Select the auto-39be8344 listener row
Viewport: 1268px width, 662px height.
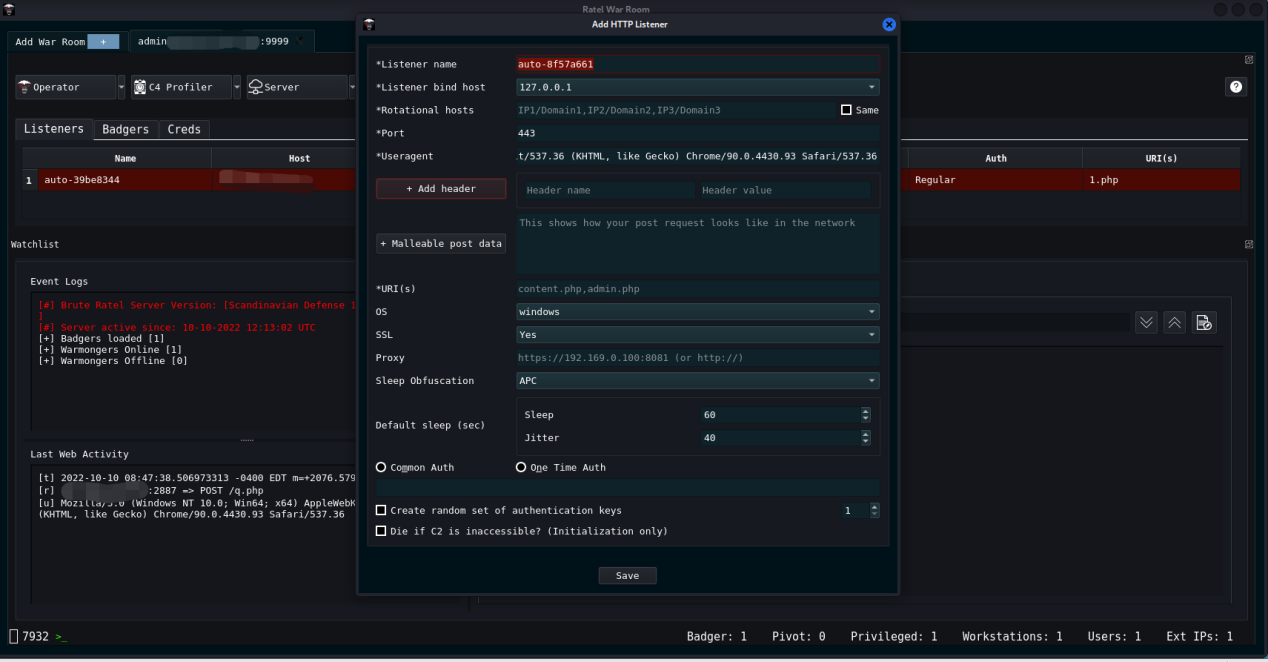631,180
